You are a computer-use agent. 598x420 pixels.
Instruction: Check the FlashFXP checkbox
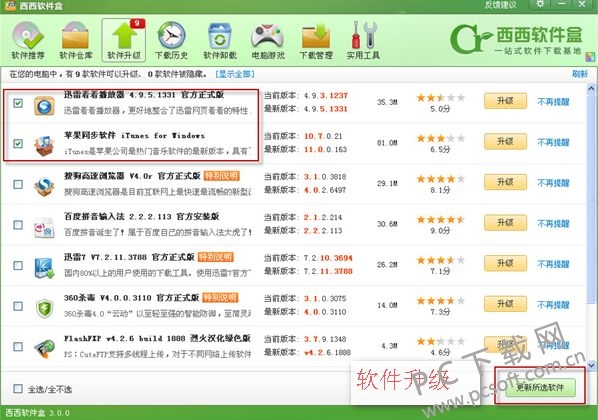(x=18, y=346)
